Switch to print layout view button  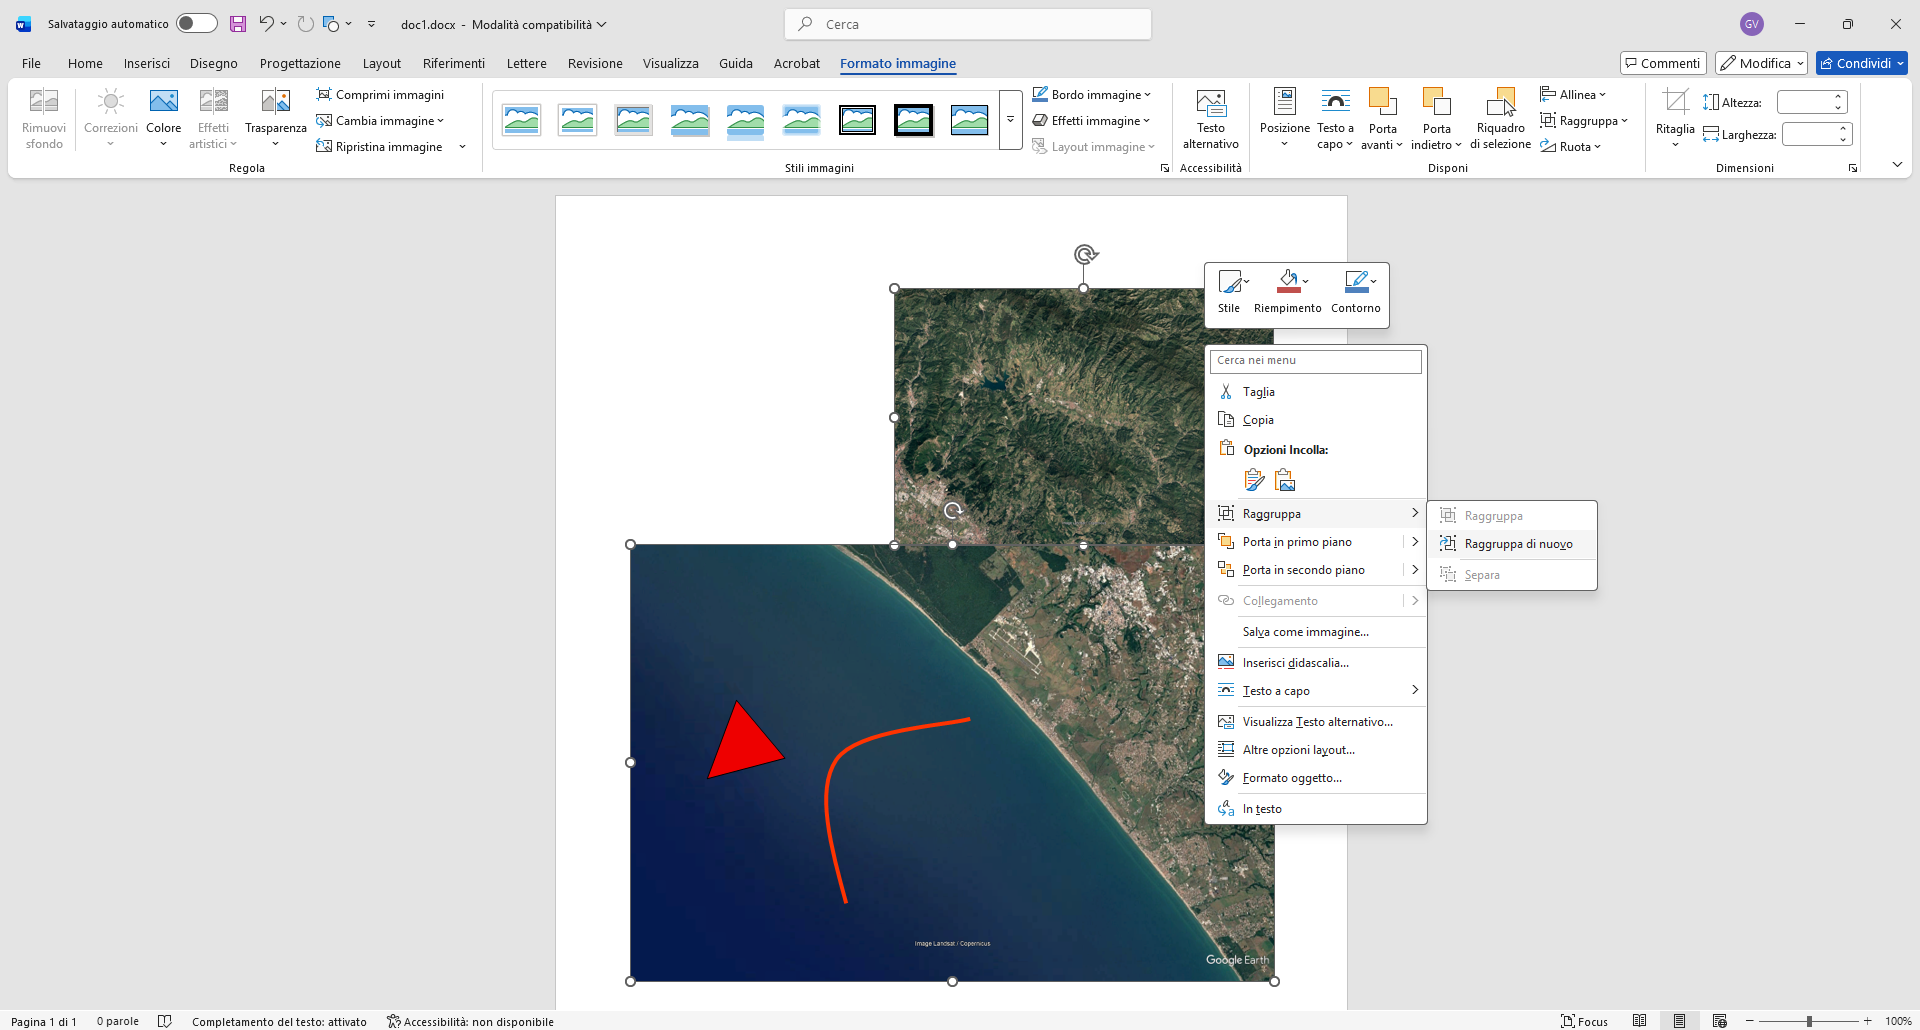[1680, 1021]
